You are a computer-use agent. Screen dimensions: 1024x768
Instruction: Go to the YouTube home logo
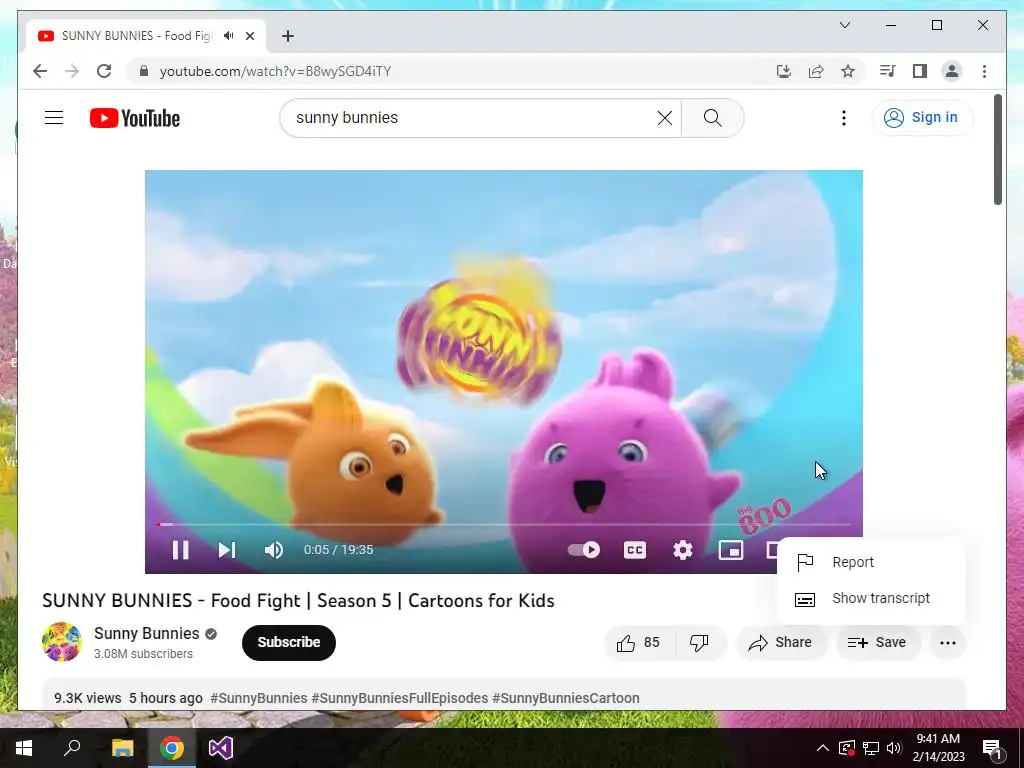(135, 118)
